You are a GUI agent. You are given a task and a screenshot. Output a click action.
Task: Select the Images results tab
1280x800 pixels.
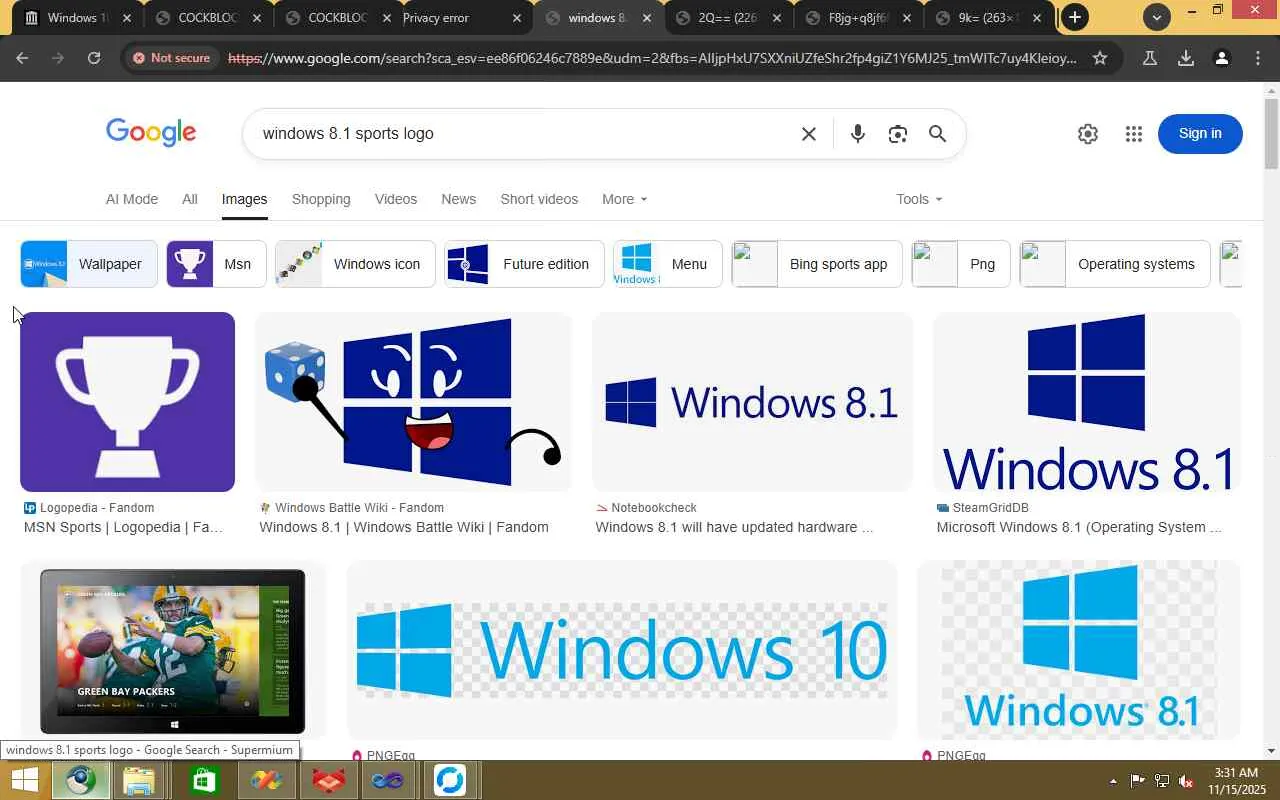[244, 199]
